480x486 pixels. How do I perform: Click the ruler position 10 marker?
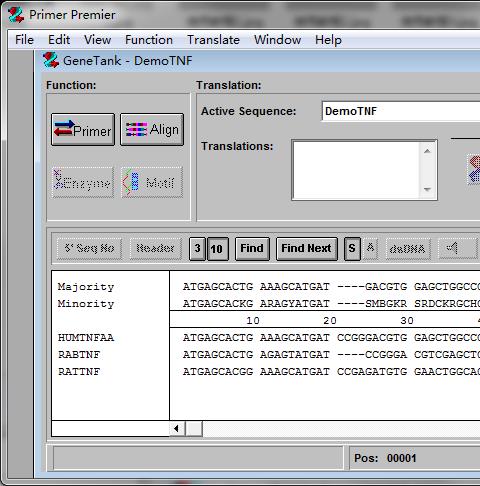click(x=253, y=321)
